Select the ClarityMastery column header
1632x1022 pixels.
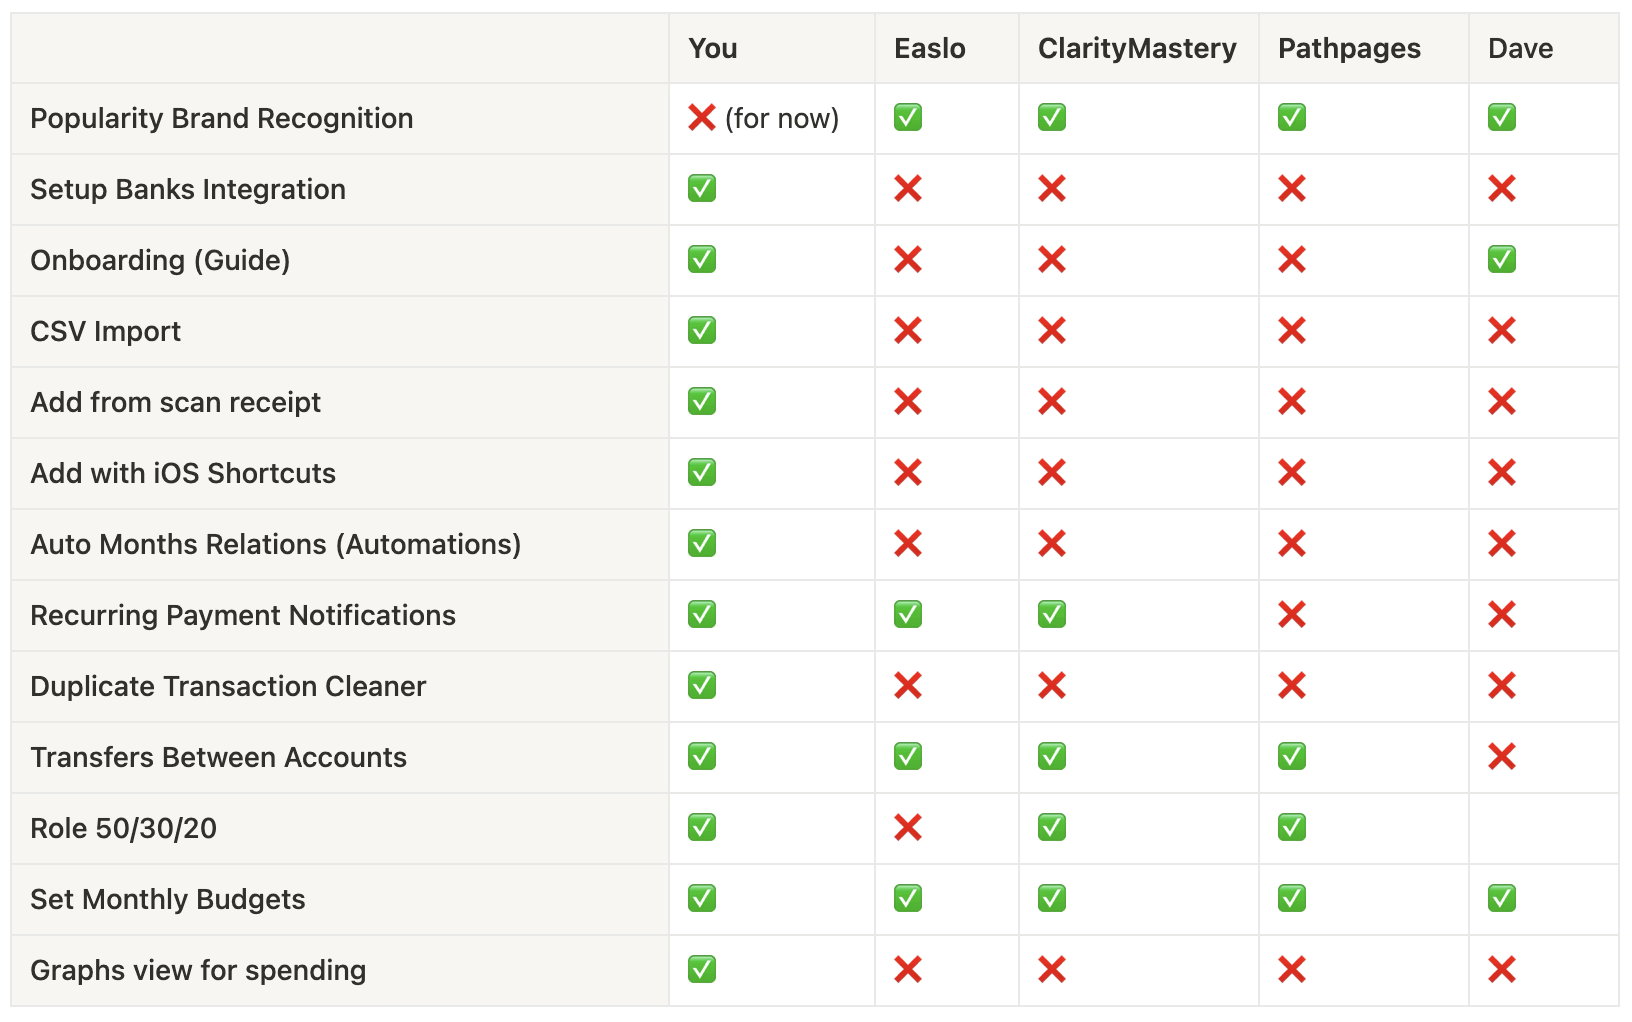pos(1137,48)
